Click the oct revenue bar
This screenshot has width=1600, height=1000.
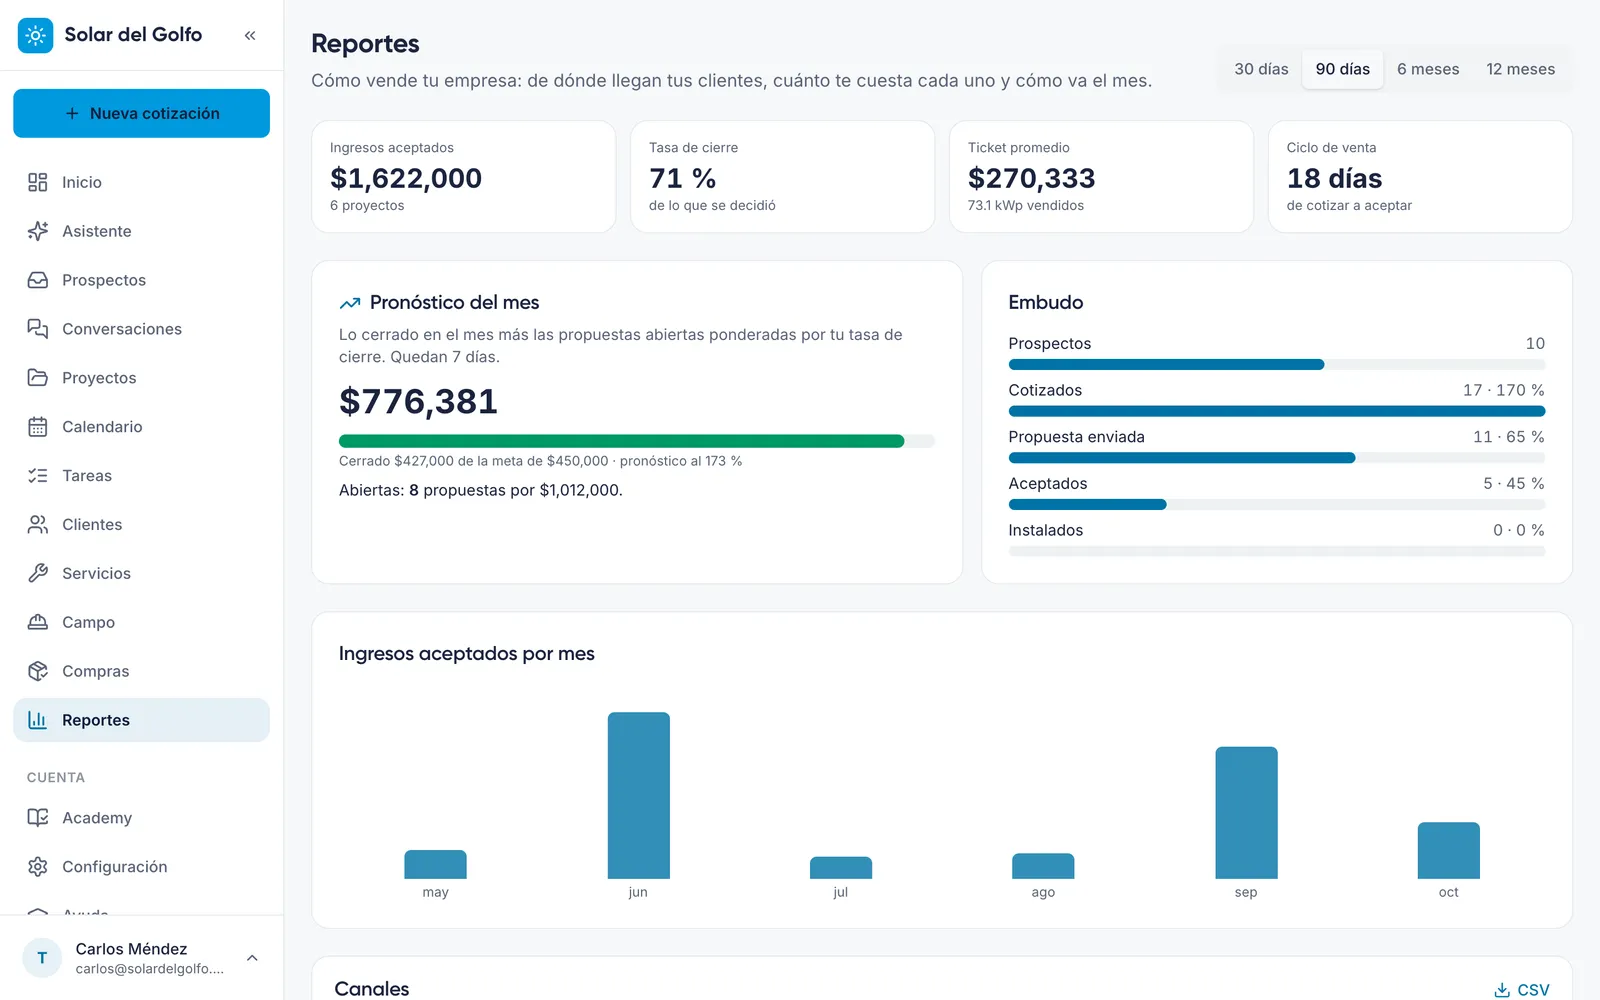click(x=1448, y=850)
